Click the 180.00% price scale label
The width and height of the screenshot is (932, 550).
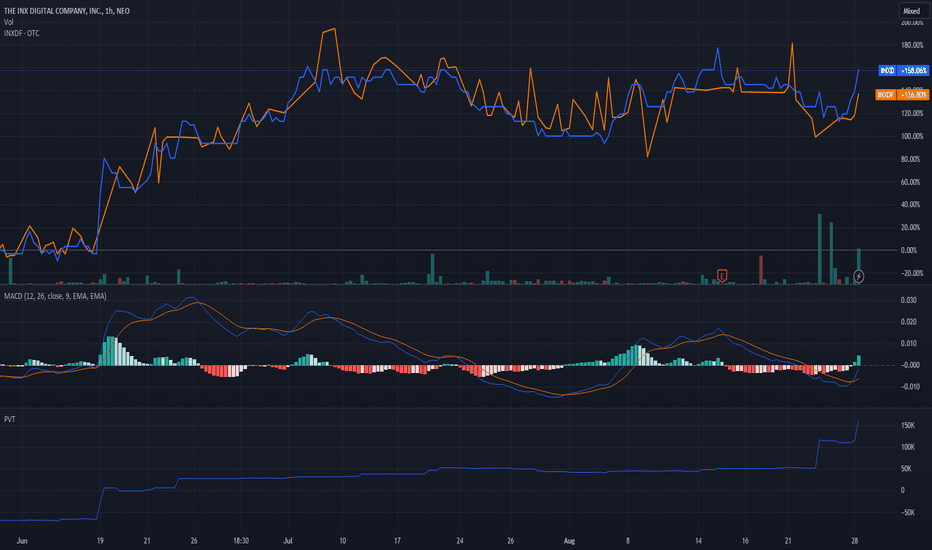tap(911, 45)
